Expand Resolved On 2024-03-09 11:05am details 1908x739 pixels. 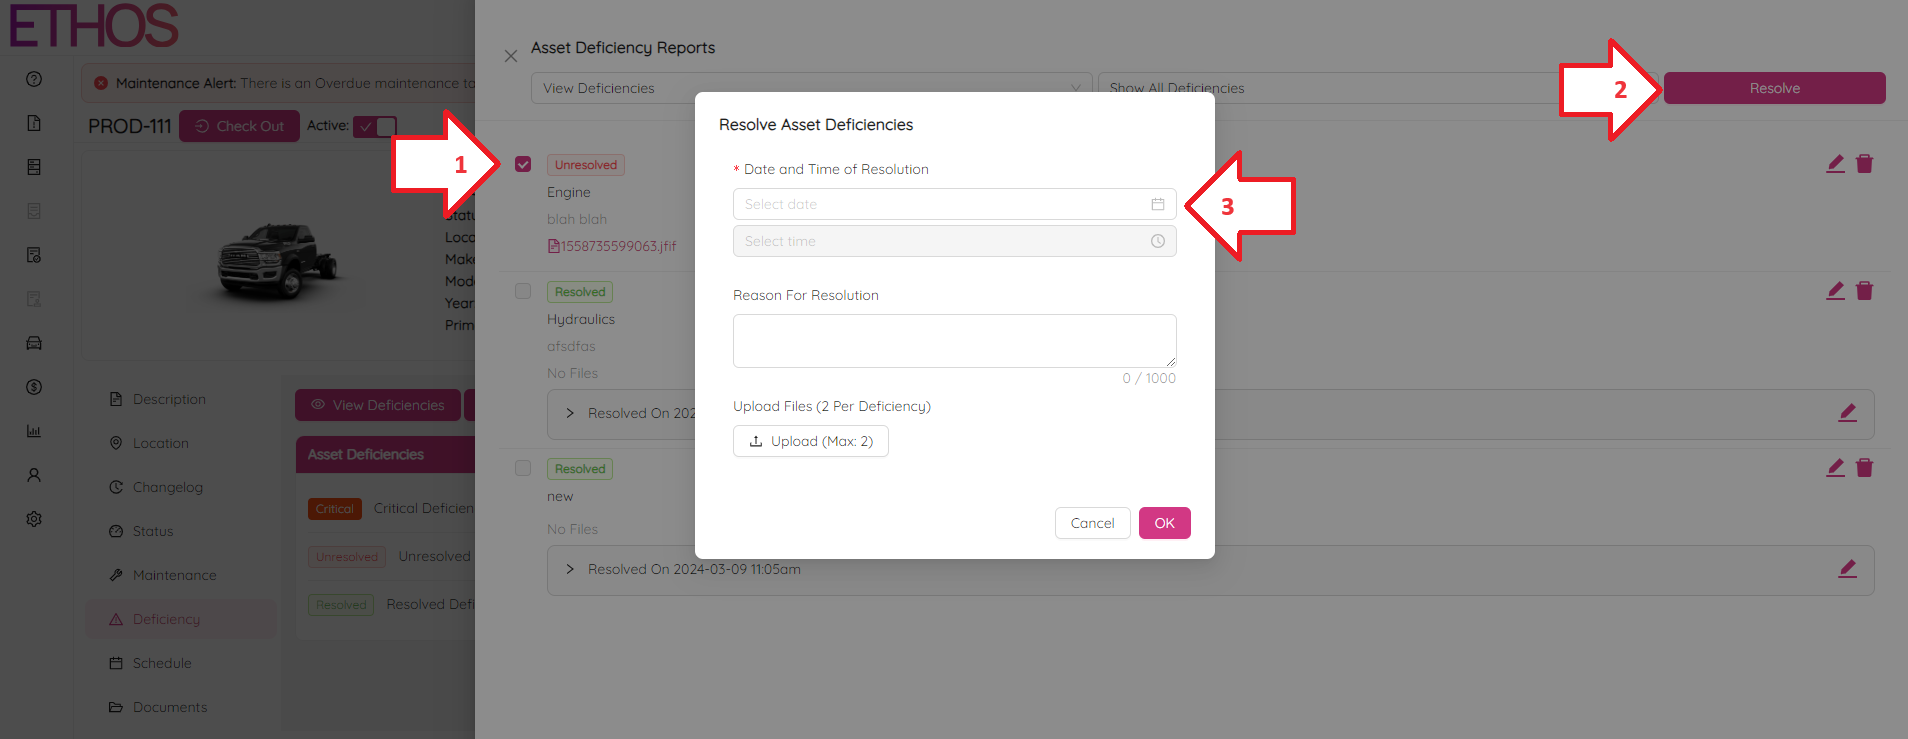[x=570, y=569]
